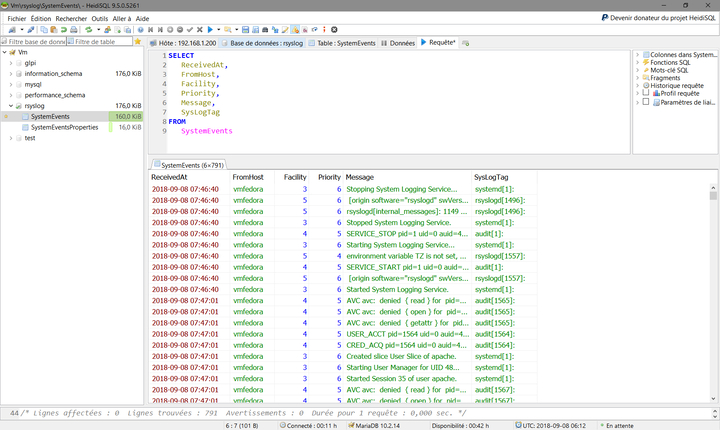
Task: Click the print icon
Action: tap(73, 29)
